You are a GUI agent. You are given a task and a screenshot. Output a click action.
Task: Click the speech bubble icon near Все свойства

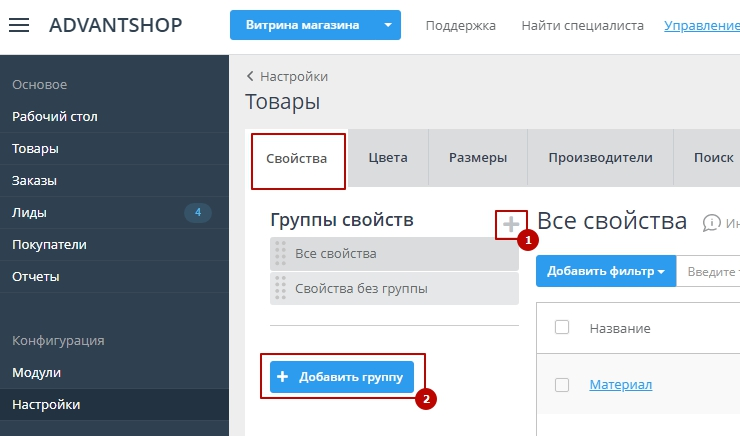click(x=712, y=223)
